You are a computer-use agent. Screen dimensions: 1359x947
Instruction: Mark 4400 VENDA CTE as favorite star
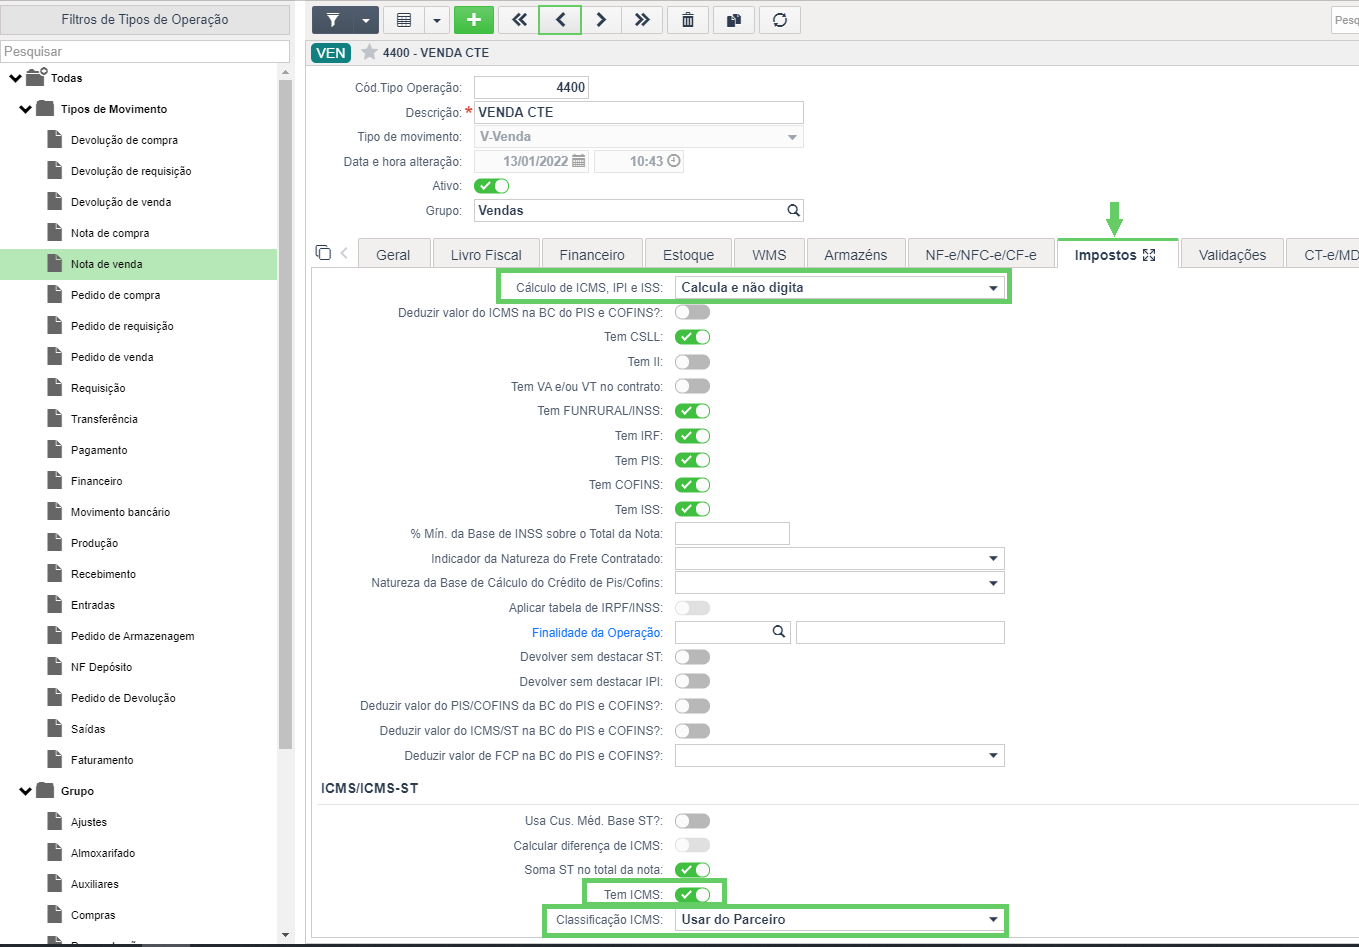pos(369,52)
